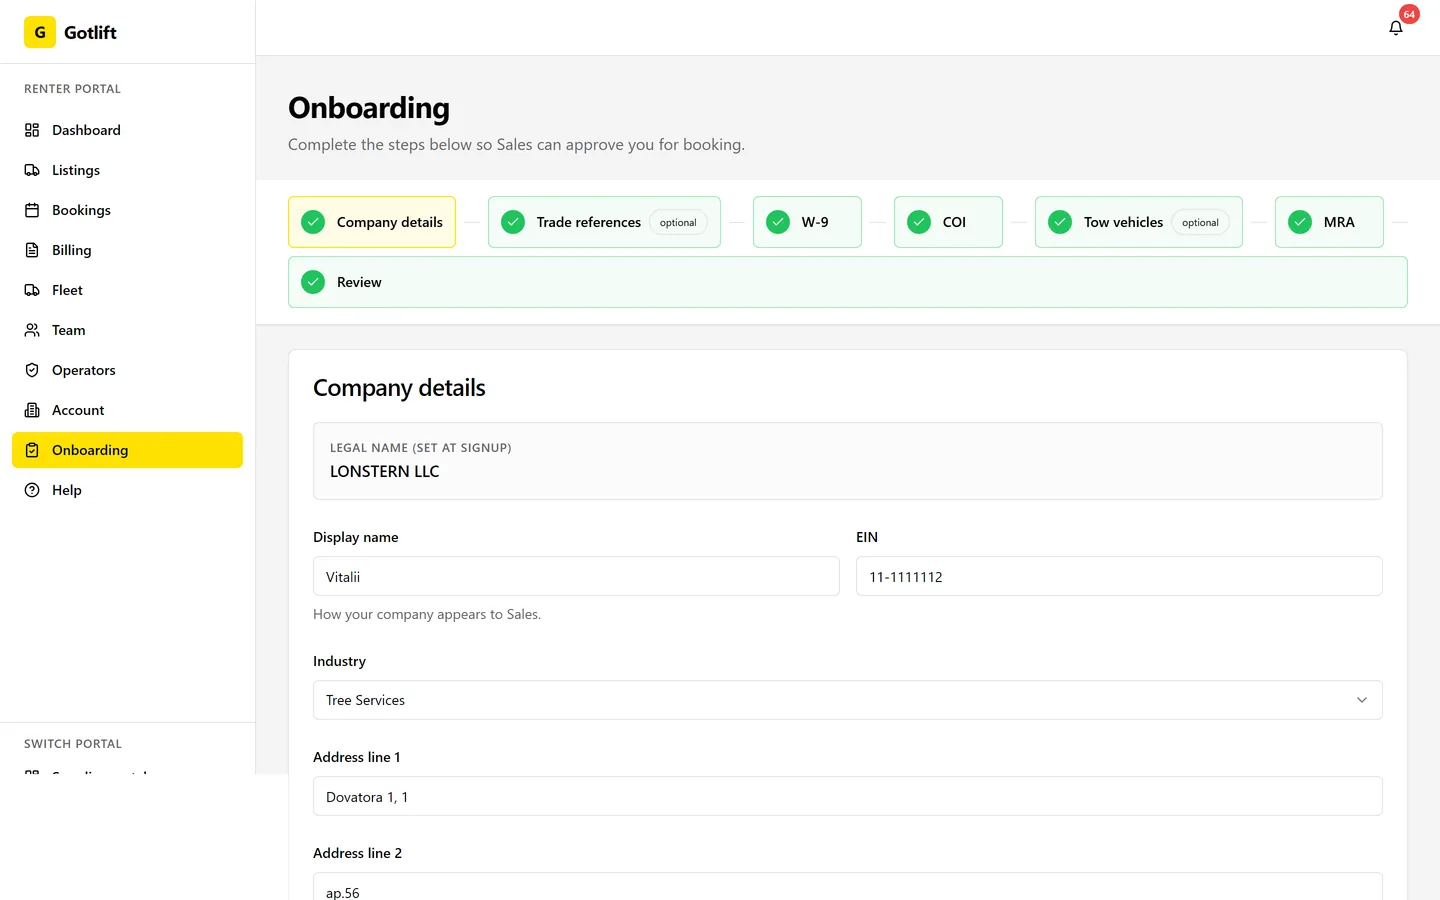Click the Gotlift logo icon

pos(40,32)
